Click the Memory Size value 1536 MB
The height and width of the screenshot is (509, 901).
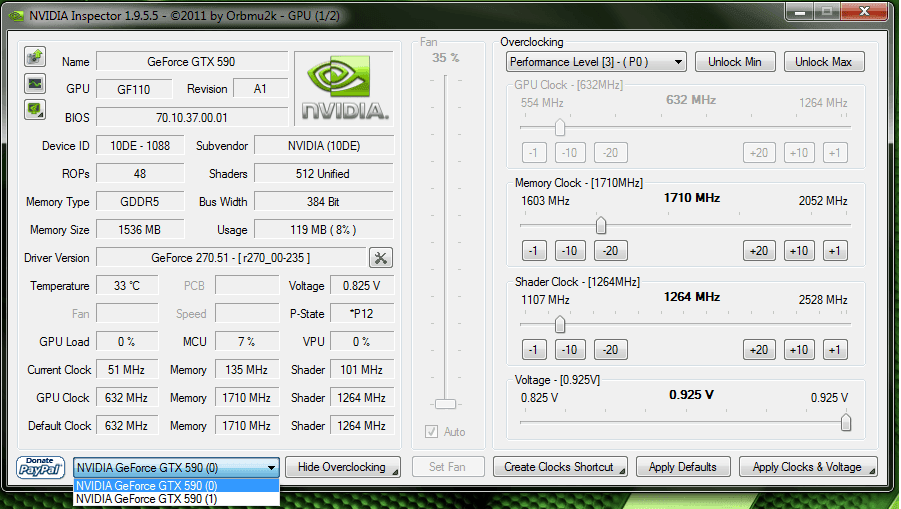[140, 230]
